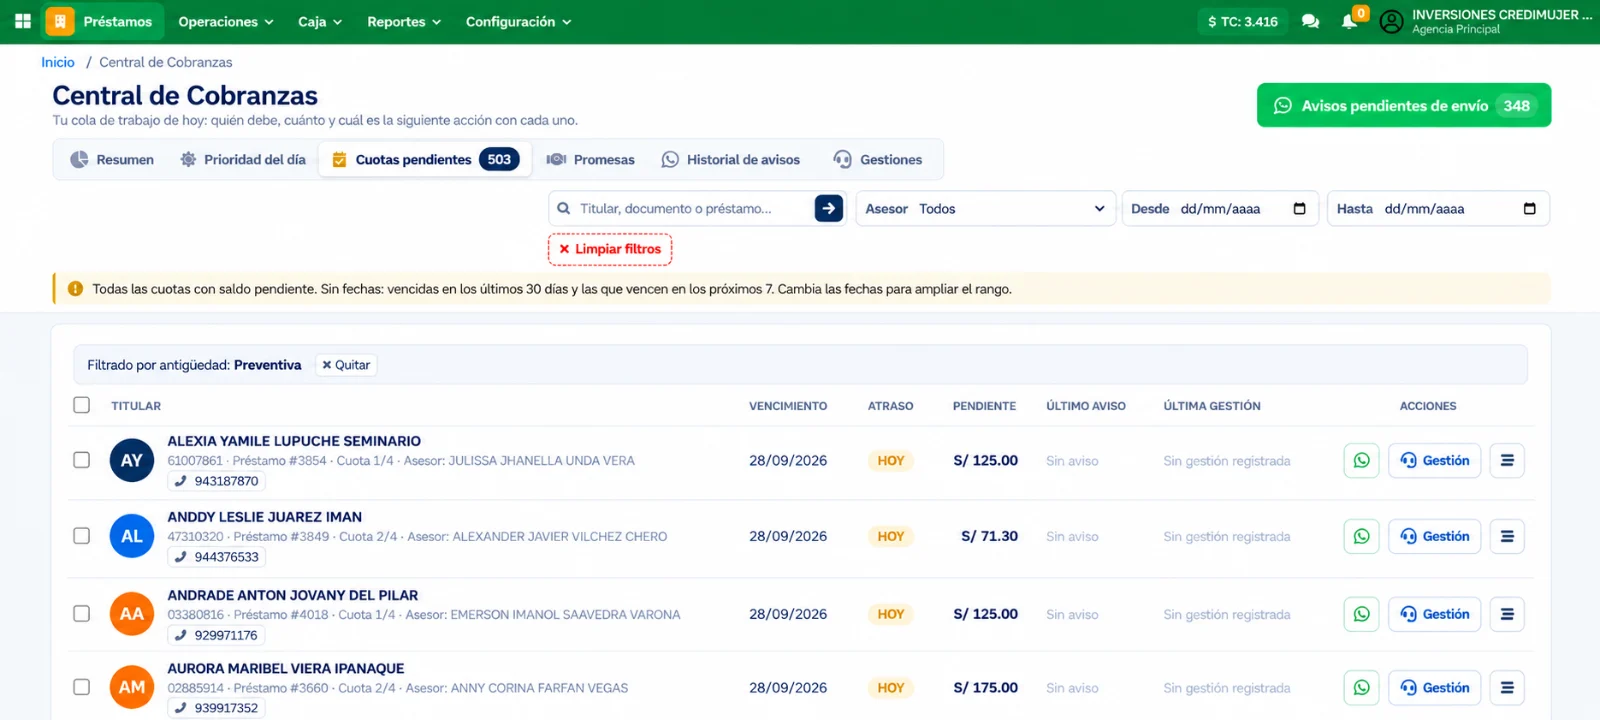1600x720 pixels.
Task: Call phone 929971176
Action: [216, 635]
